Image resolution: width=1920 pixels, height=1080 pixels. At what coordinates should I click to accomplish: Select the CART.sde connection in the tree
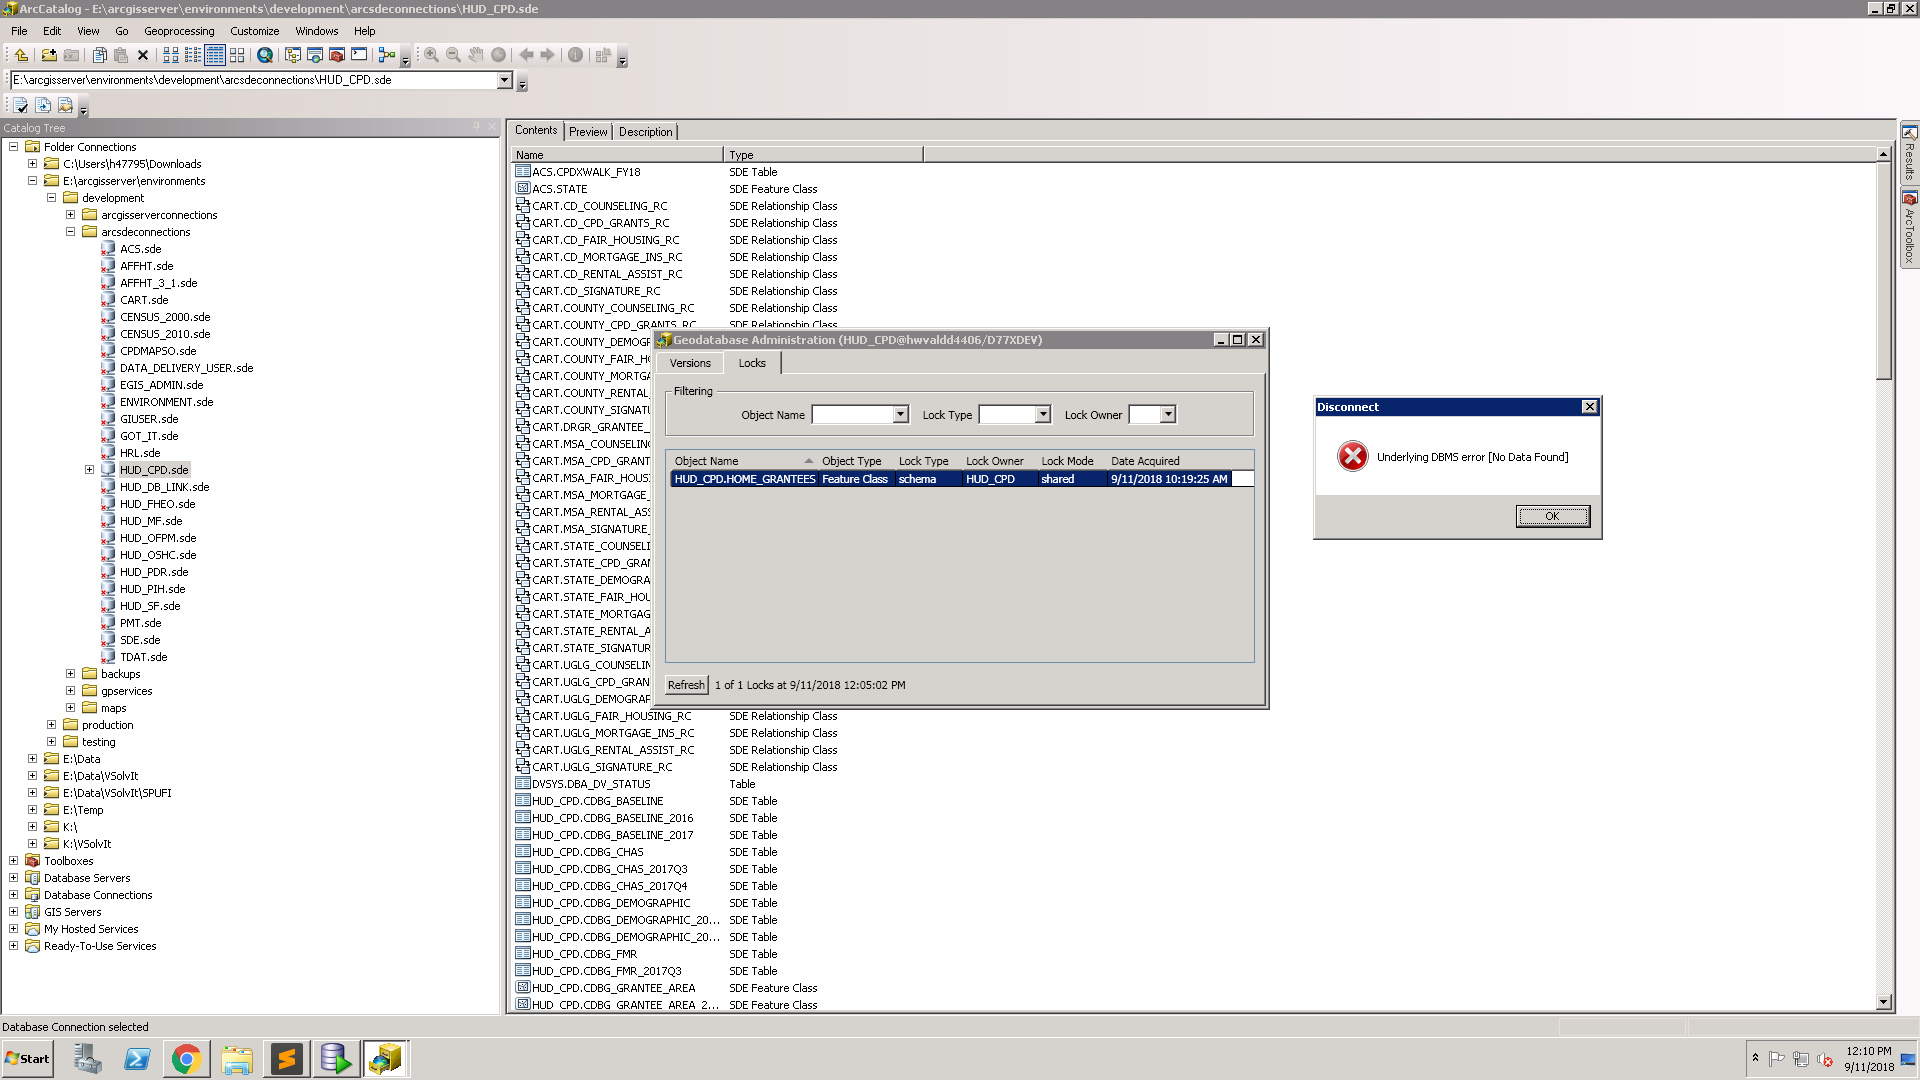pos(144,300)
